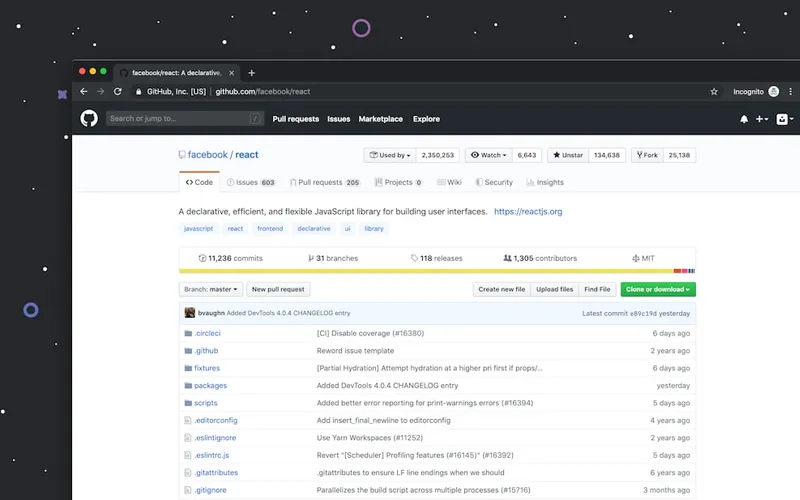
Task: View 11,236 commits
Action: [231, 258]
